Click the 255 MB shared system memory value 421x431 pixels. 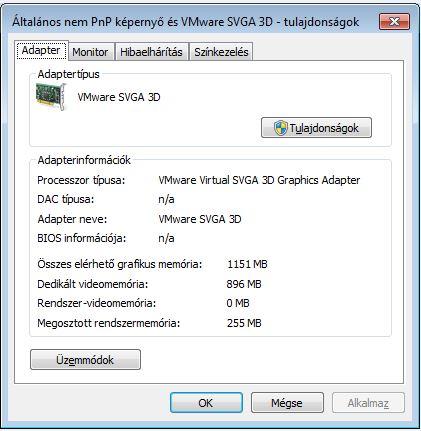click(x=244, y=323)
